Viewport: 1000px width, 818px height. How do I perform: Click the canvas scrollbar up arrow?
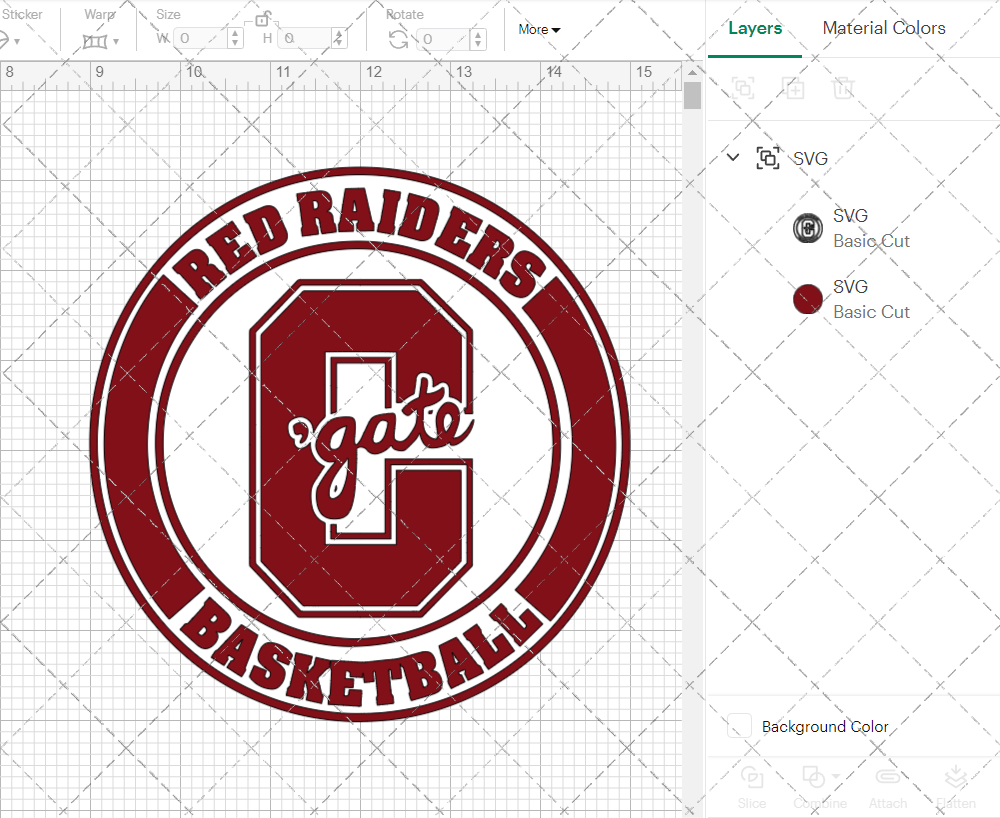692,71
